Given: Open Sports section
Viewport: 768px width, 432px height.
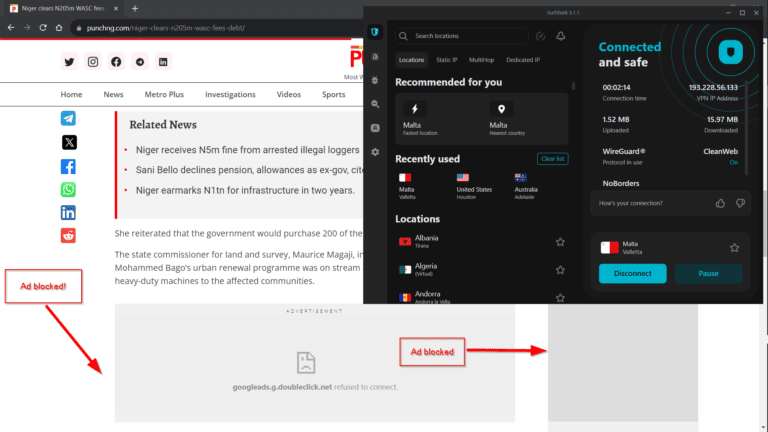Looking at the screenshot, I should [x=334, y=95].
